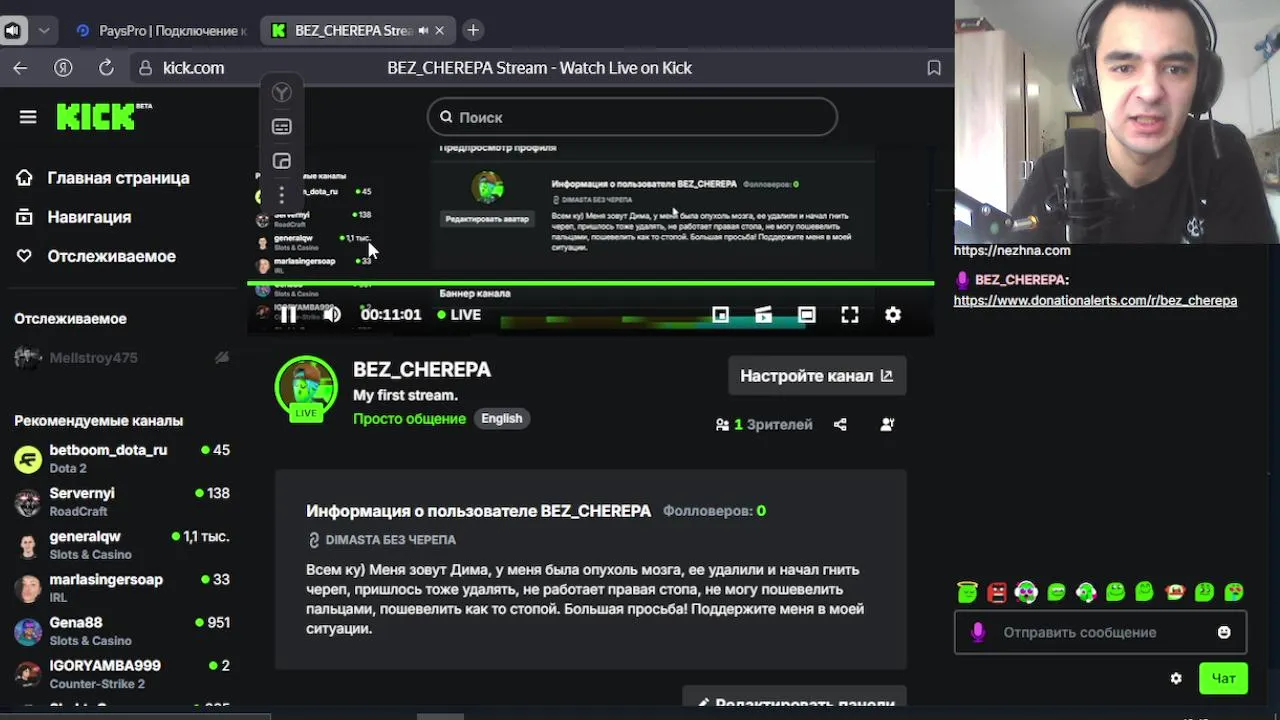The height and width of the screenshot is (720, 1280).
Task: Open a new browser tab
Action: [473, 30]
